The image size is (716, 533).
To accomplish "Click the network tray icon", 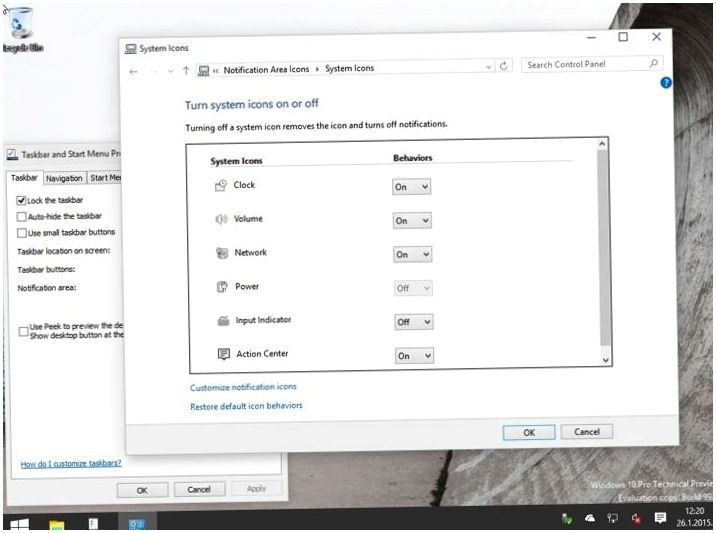I will (x=612, y=518).
